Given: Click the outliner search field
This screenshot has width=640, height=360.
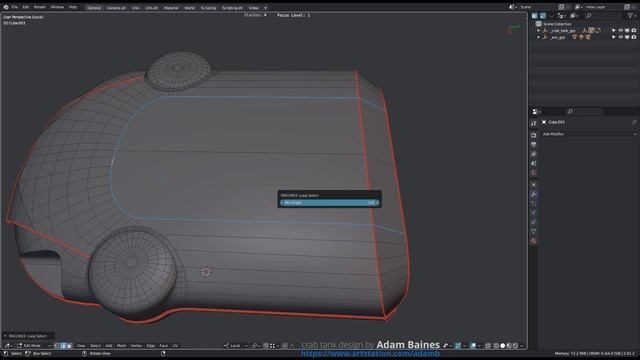Looking at the screenshot, I should click(x=604, y=16).
